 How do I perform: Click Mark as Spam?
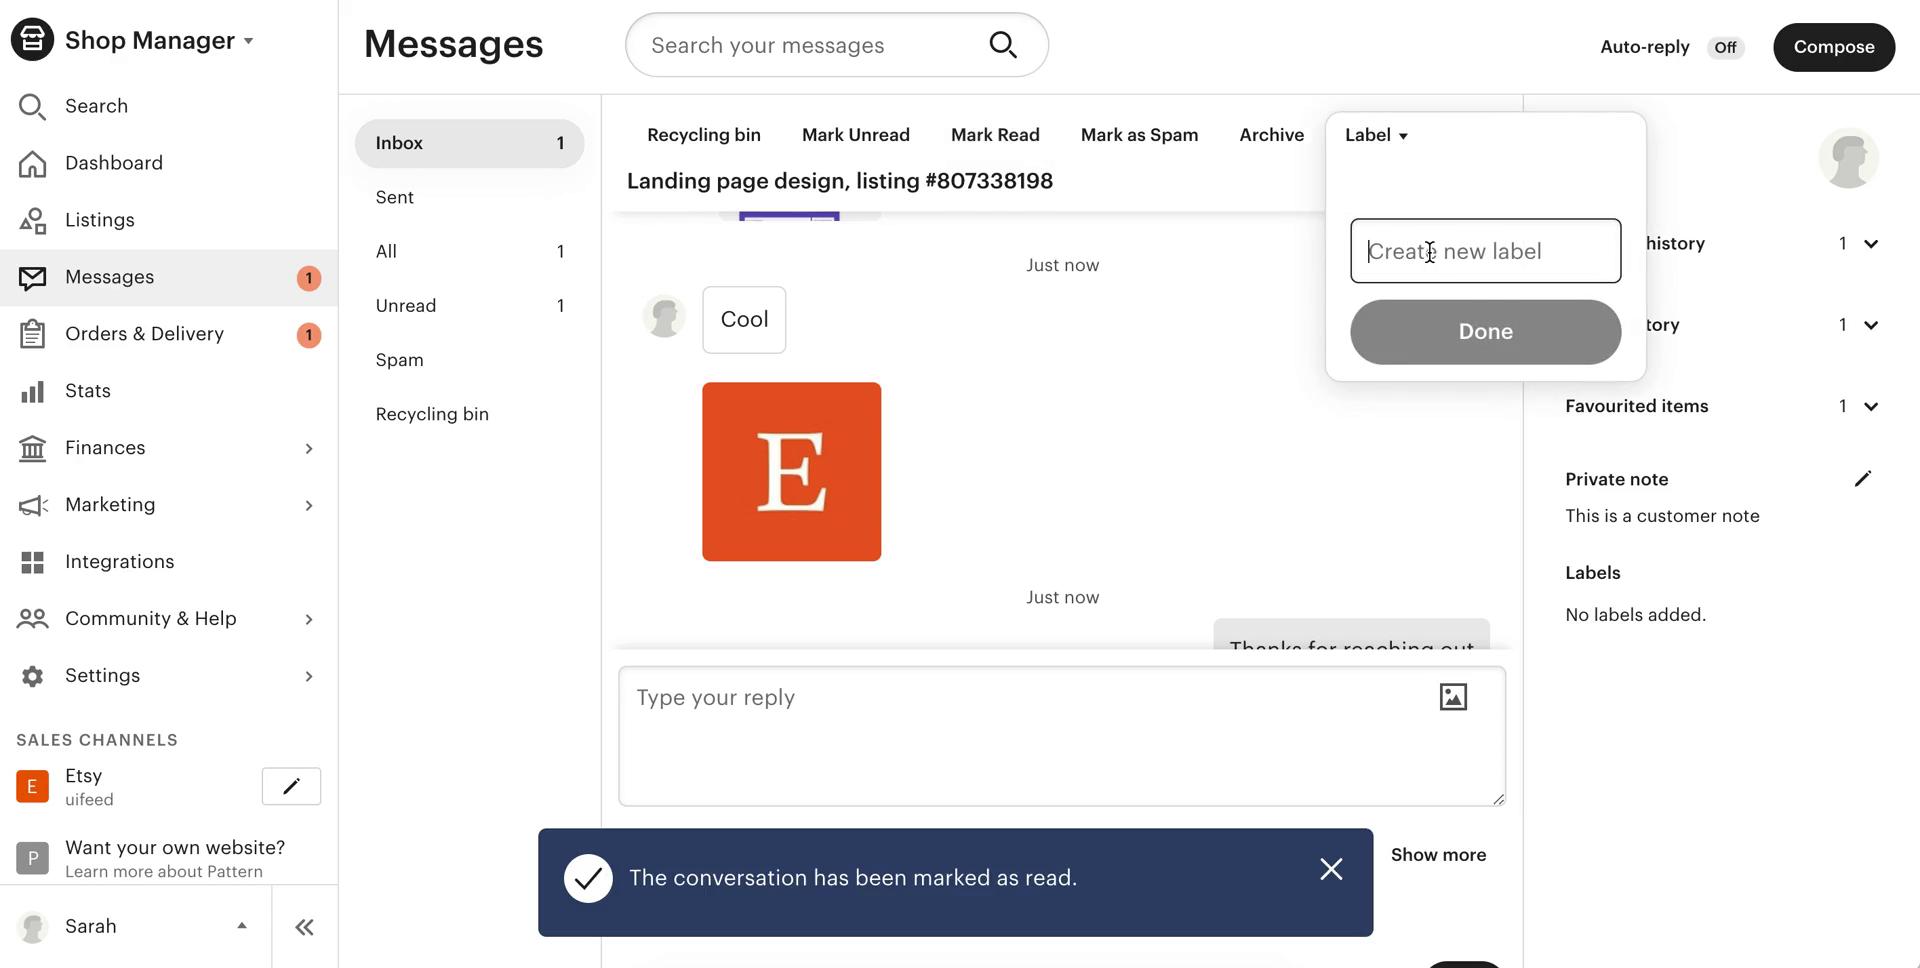[x=1139, y=135]
